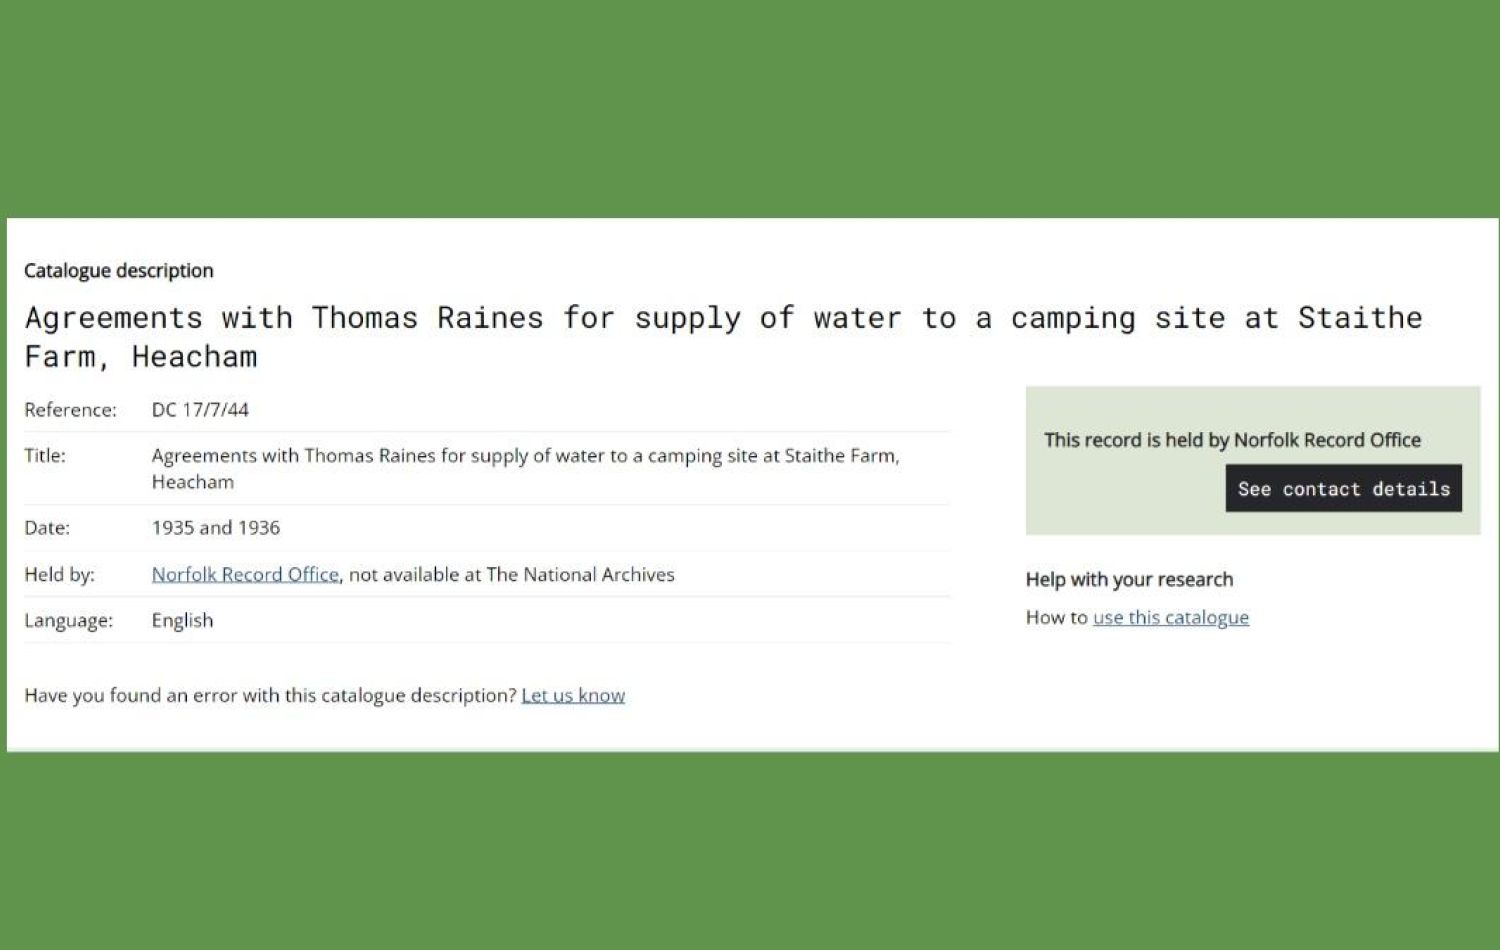This screenshot has width=1500, height=950.
Task: Select the 'Reference:' field label
Action: 70,409
